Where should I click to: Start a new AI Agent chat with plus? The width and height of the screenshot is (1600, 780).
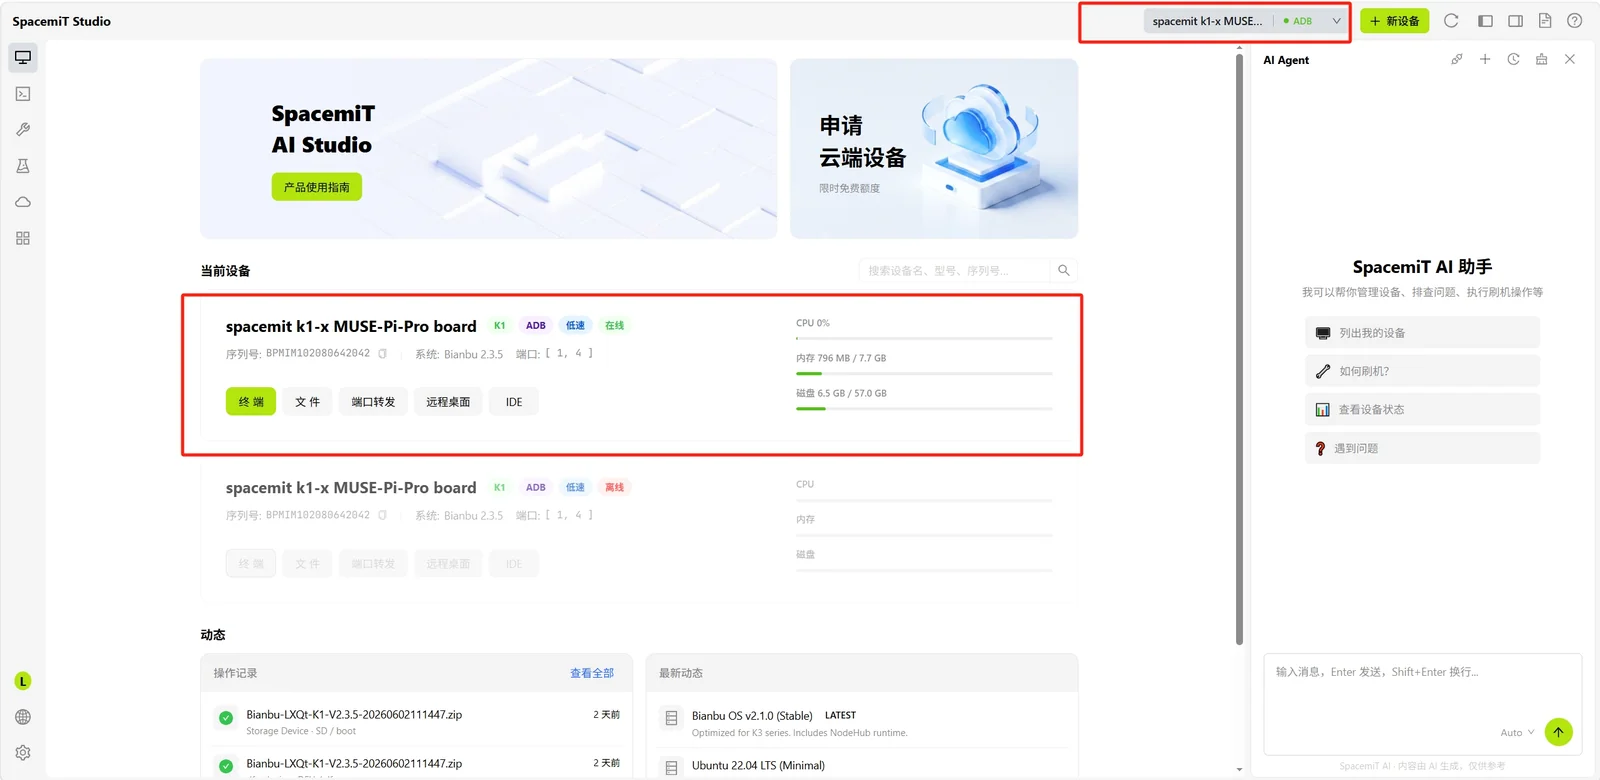1485,60
